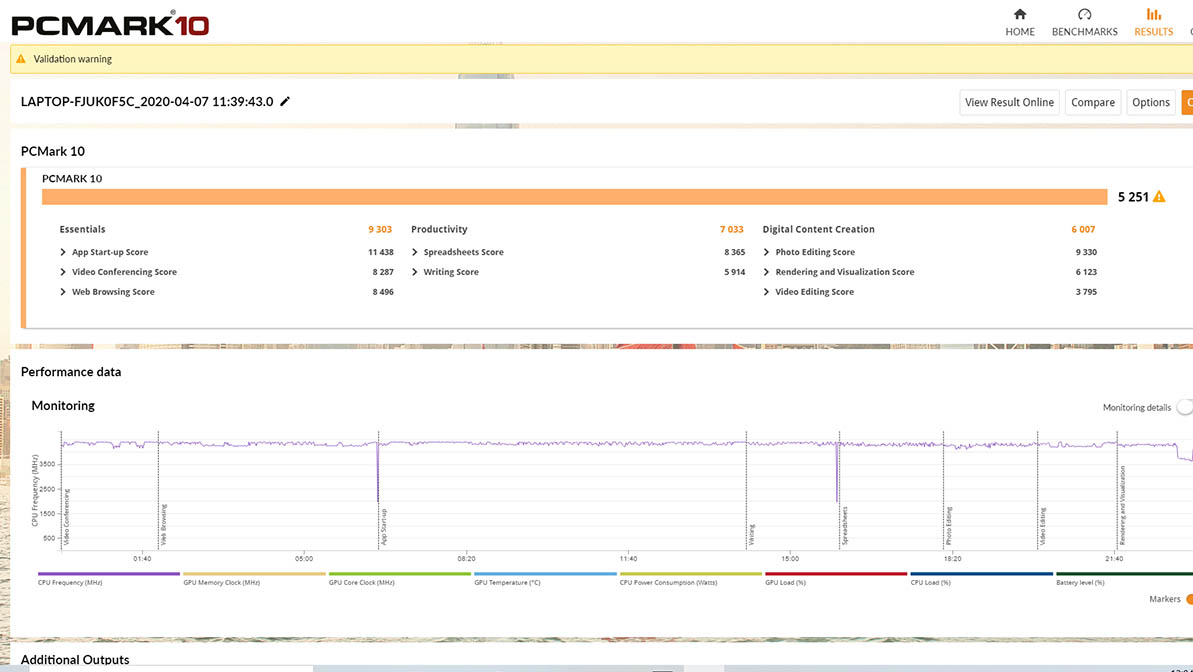Image resolution: width=1193 pixels, height=672 pixels.
Task: Click the purple CPU Frequency legend swatch
Action: click(x=109, y=574)
